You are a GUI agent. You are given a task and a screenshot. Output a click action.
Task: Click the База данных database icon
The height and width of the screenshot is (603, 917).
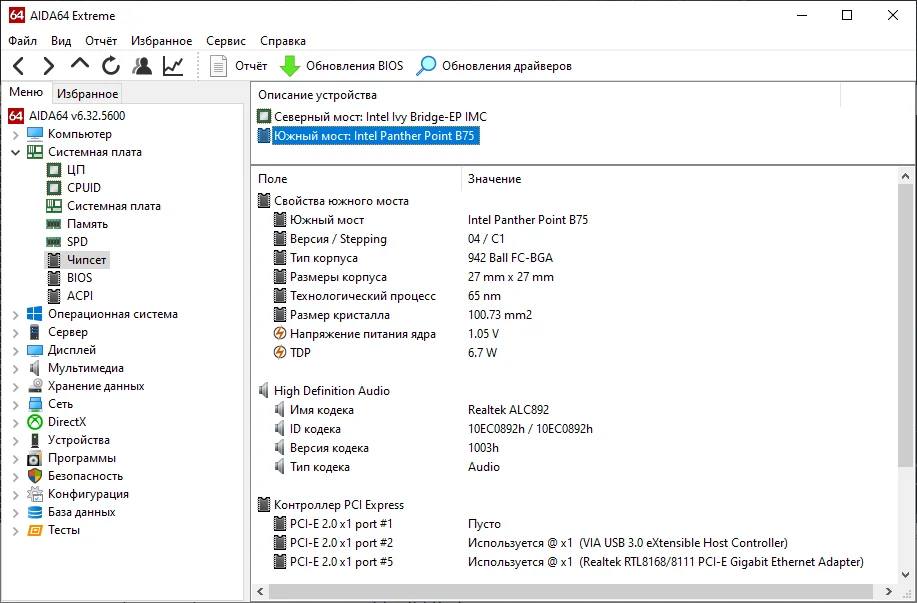[x=35, y=512]
